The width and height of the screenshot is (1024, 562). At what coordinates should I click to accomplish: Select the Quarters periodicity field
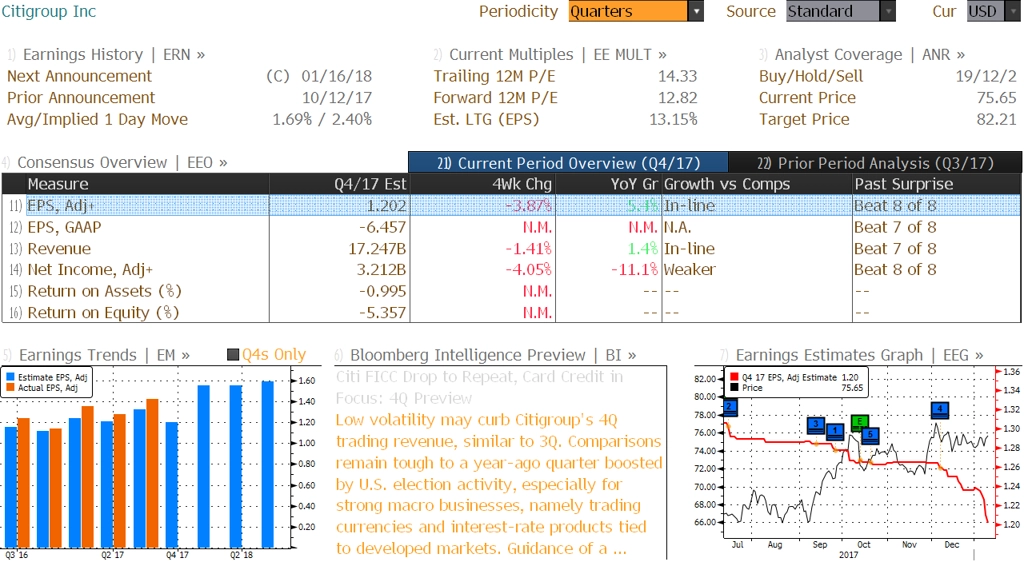(628, 12)
